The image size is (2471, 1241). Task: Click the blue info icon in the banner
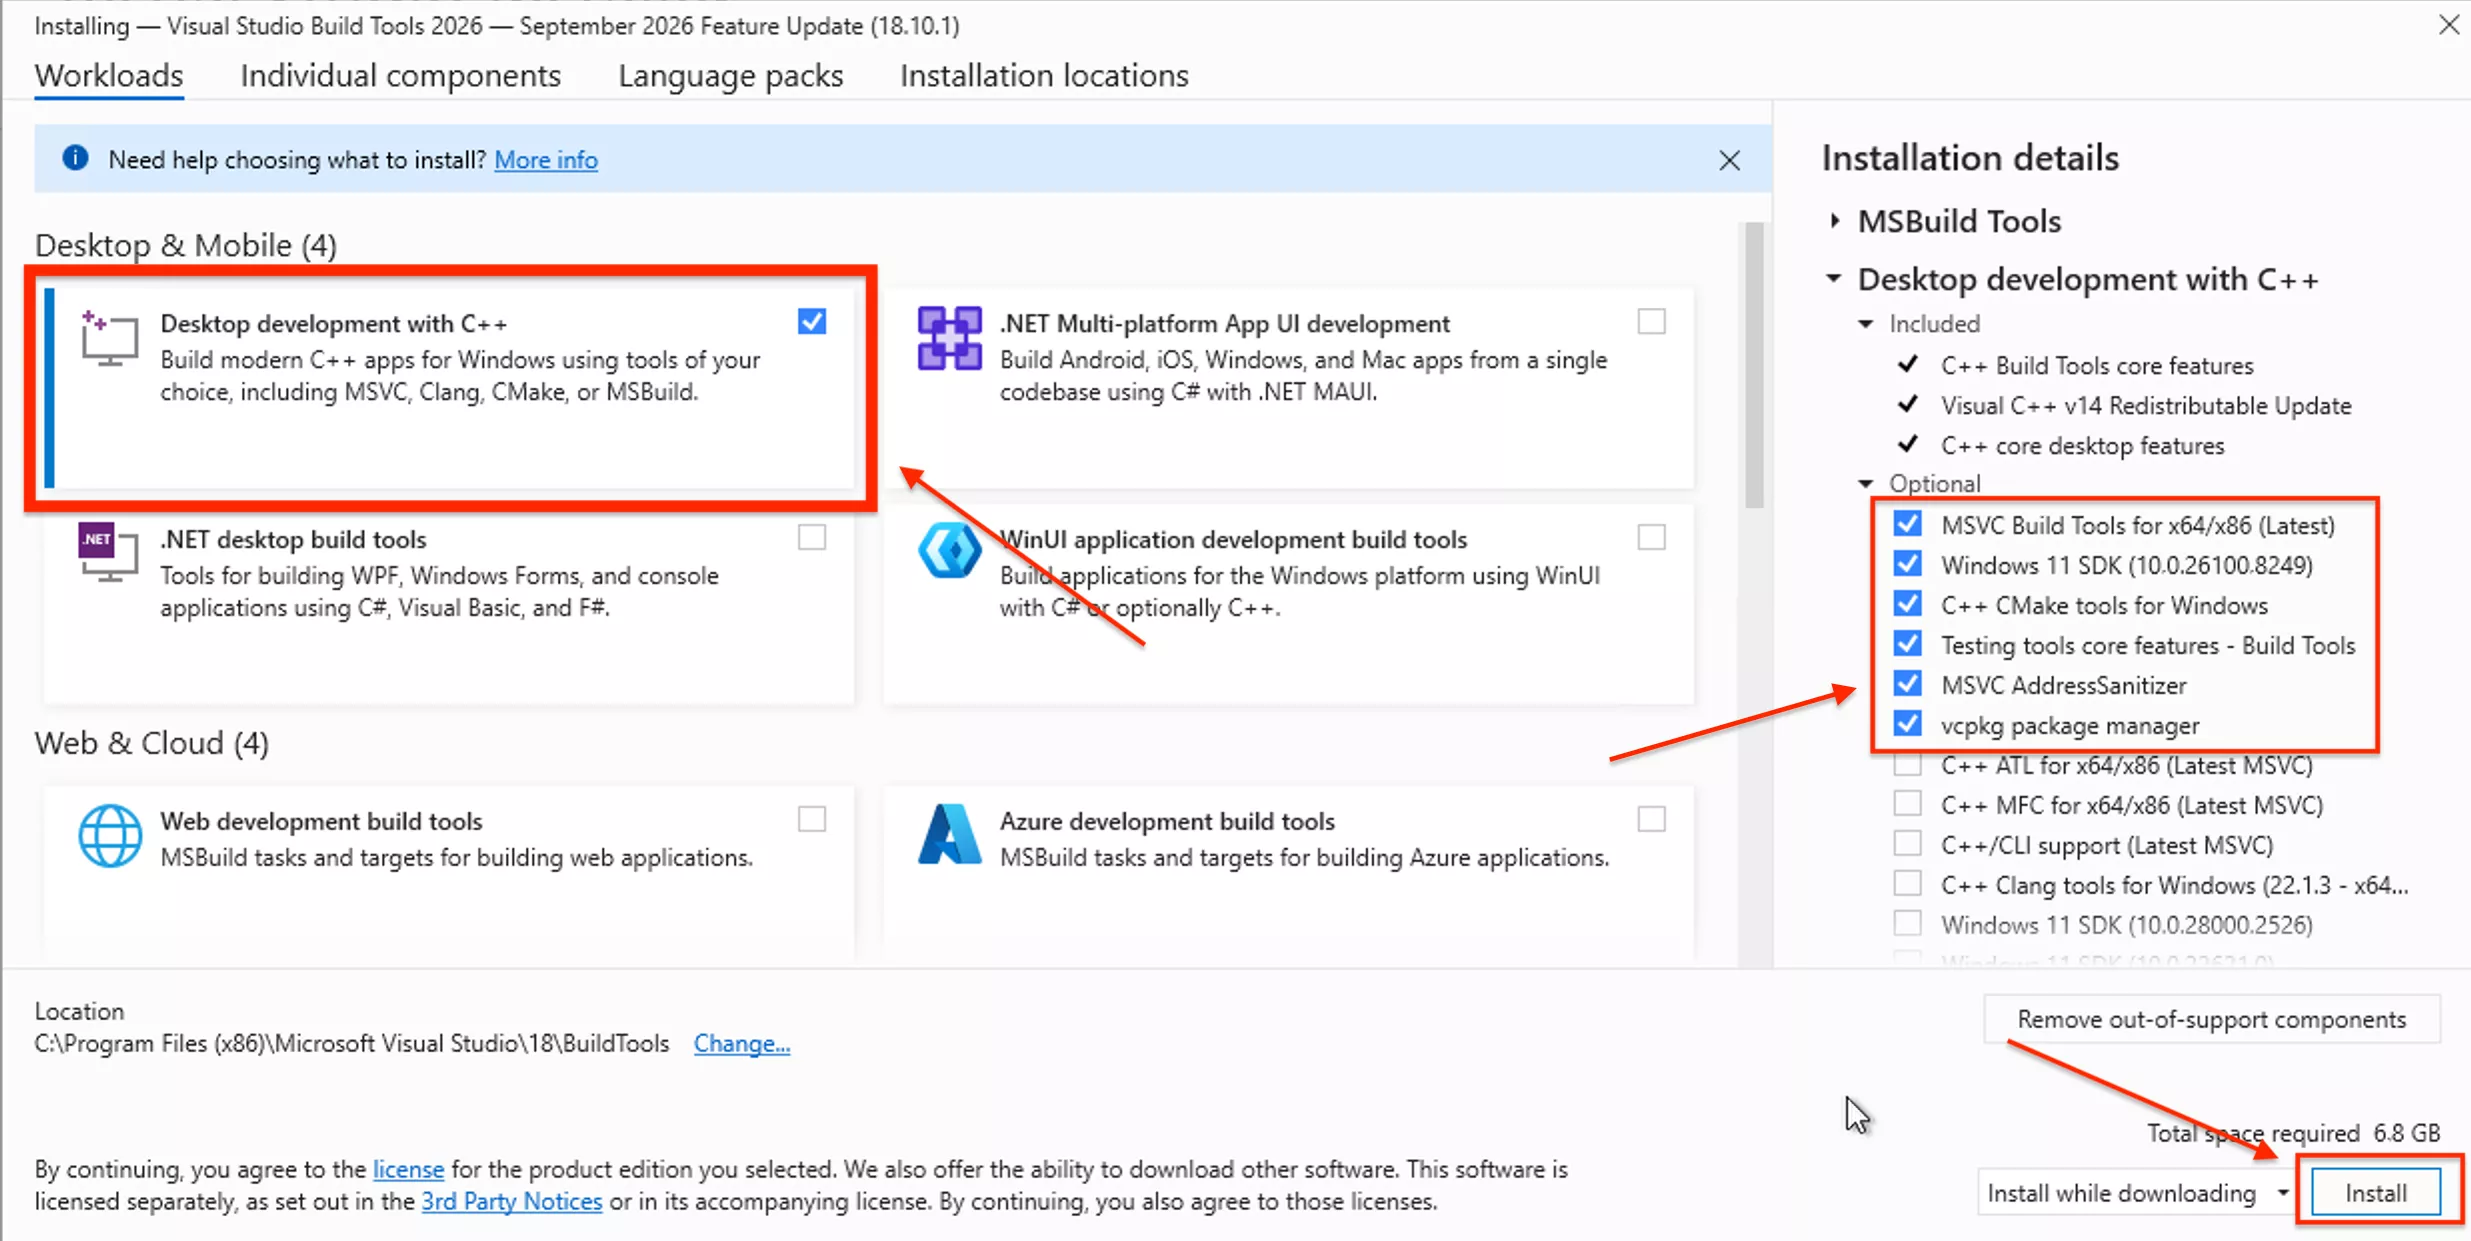click(x=75, y=158)
